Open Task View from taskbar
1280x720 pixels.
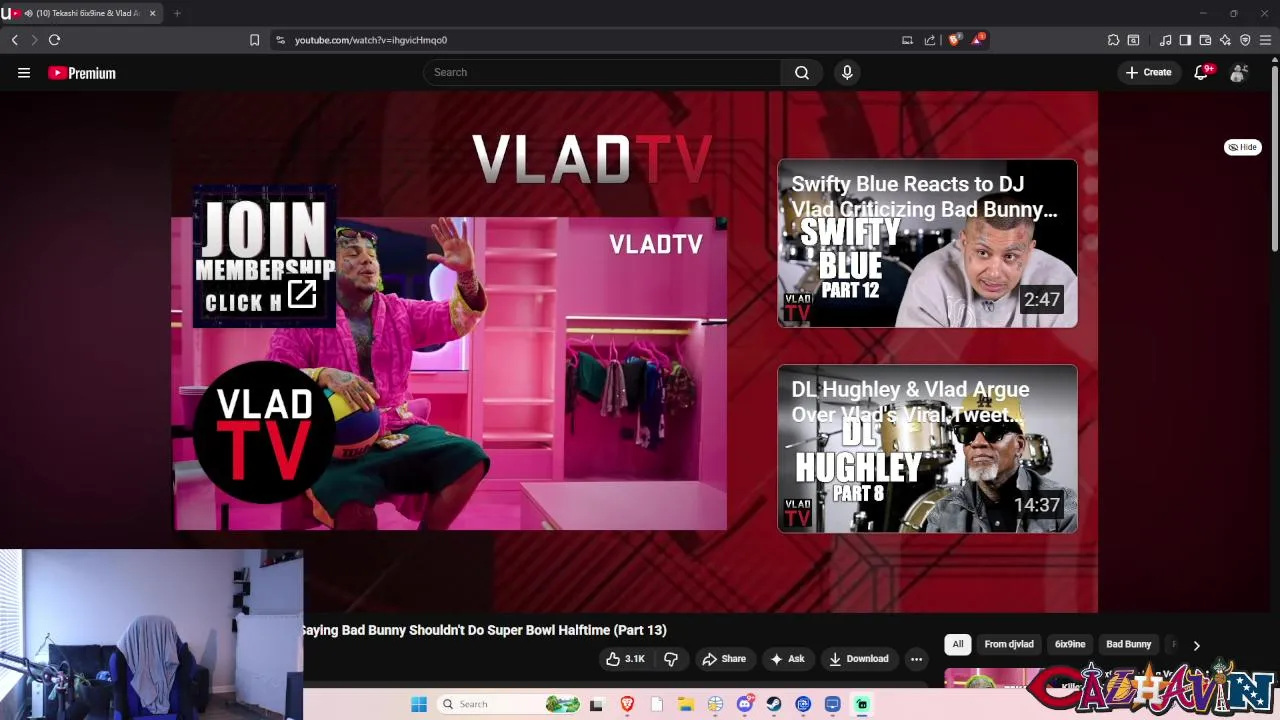pos(597,704)
